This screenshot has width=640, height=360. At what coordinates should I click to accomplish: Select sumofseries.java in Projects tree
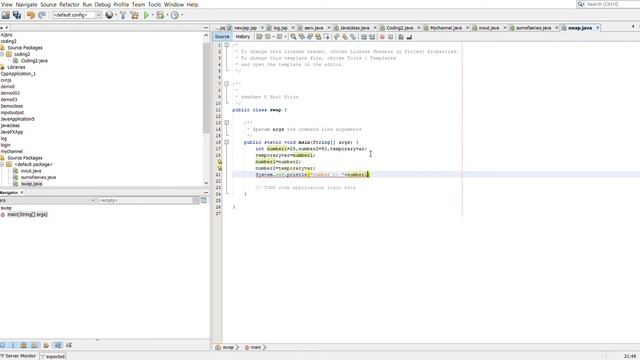coord(38,178)
